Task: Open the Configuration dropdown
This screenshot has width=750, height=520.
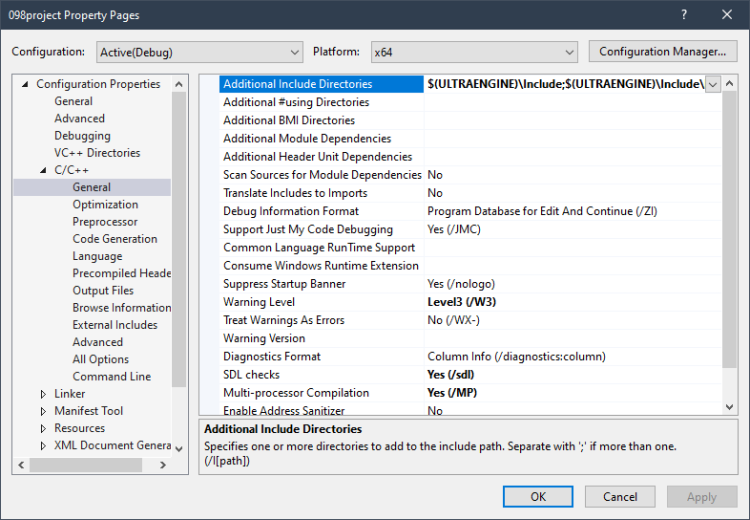Action: point(200,51)
